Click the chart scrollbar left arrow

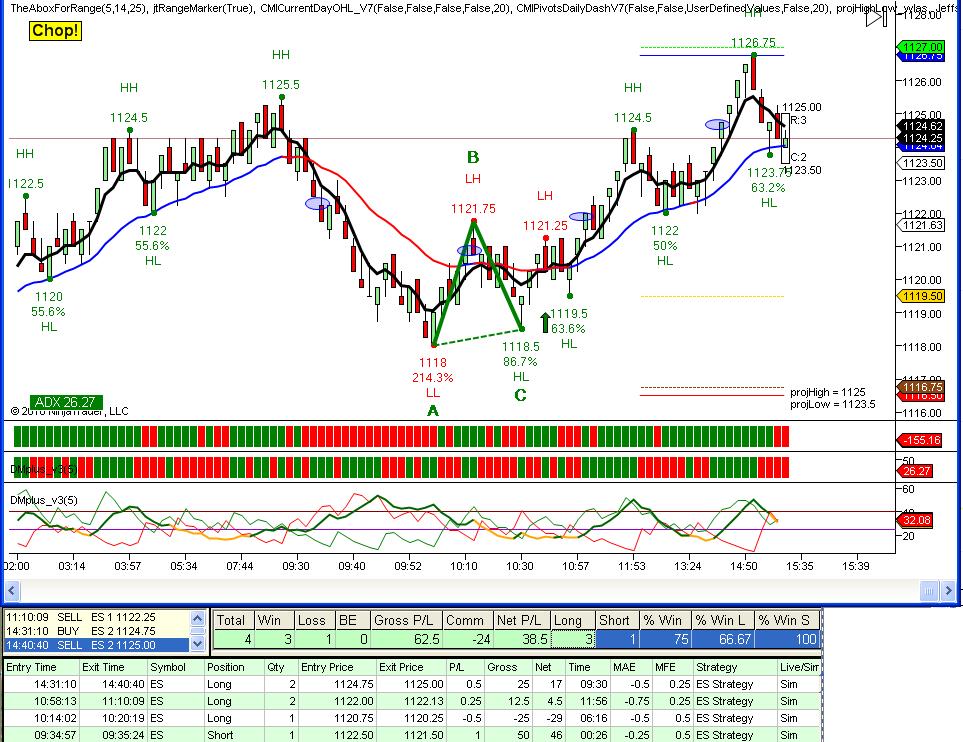[12, 591]
